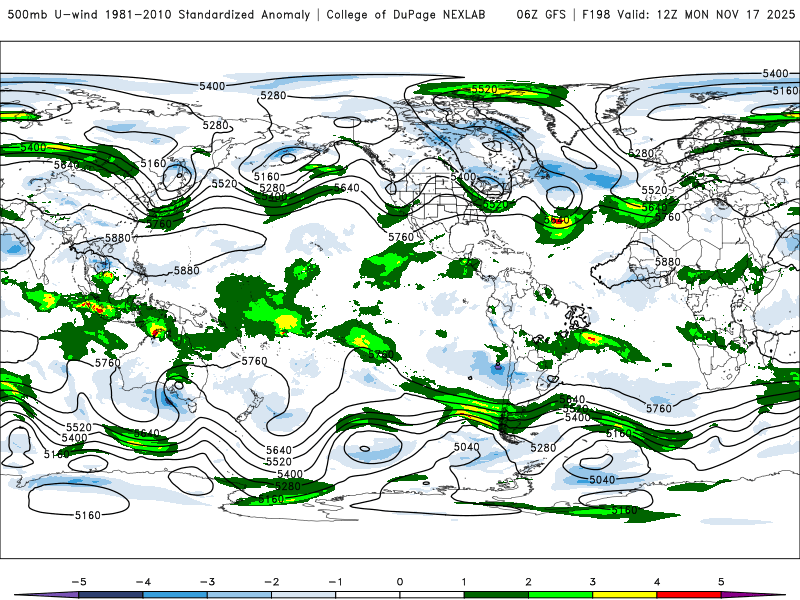
Task: Click the "1" color bar label
Action: (464, 582)
